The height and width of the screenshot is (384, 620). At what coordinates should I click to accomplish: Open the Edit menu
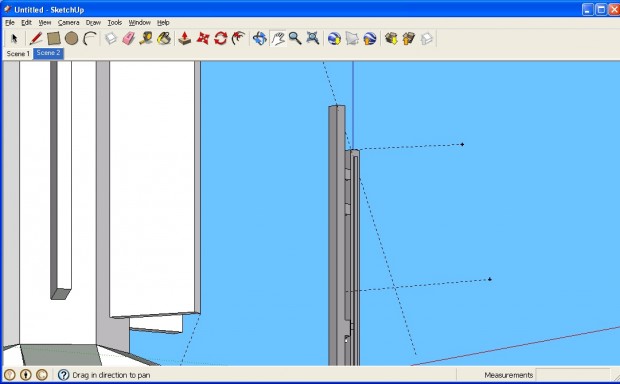point(26,23)
